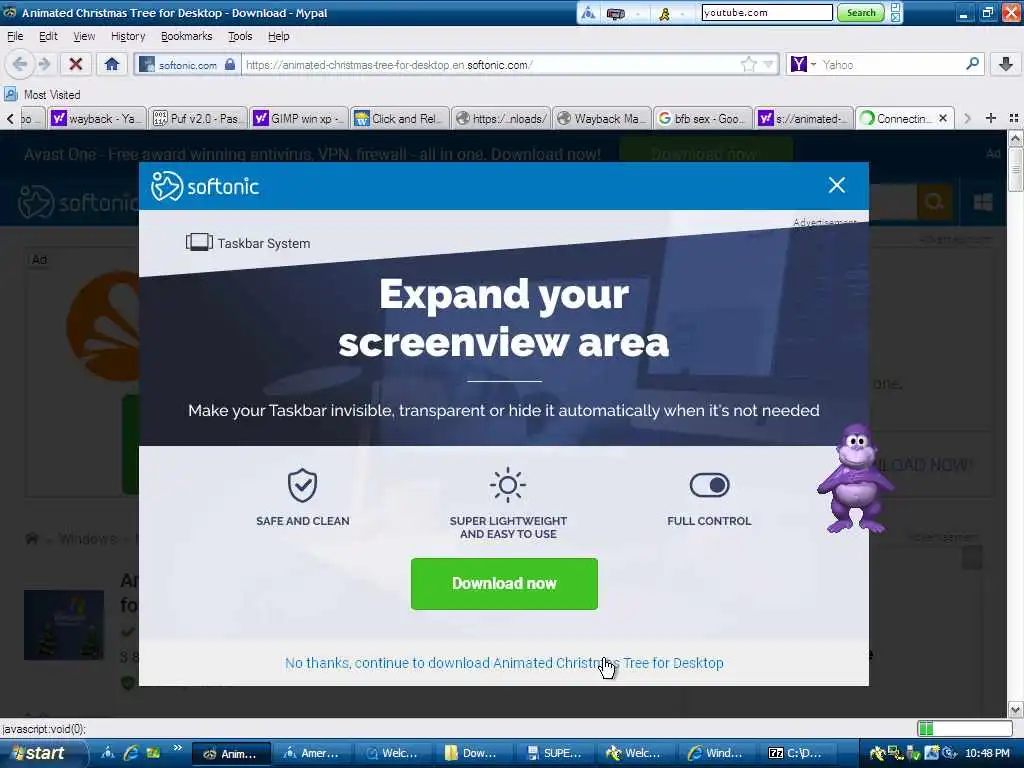Screen dimensions: 1024x768
Task: Click No thanks, continue to download link
Action: 504,663
